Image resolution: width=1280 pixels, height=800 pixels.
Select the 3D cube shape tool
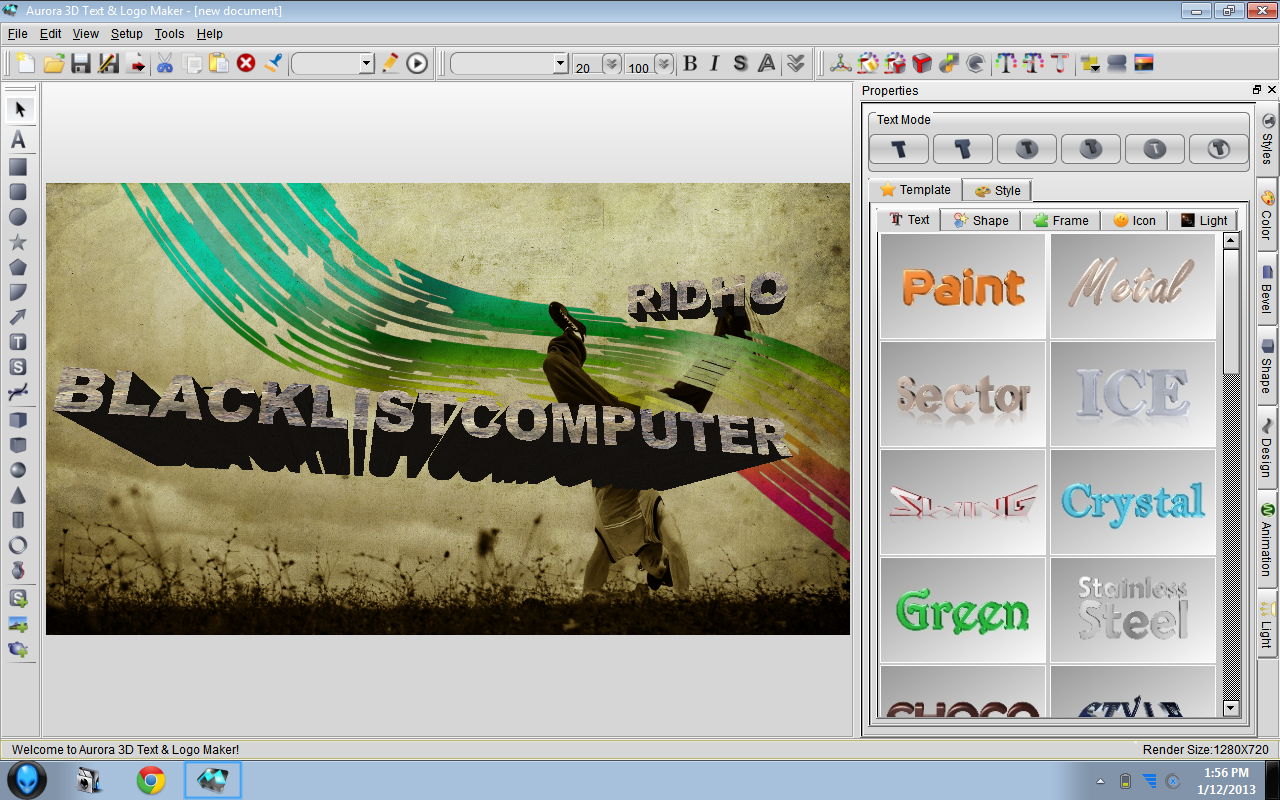coord(20,419)
